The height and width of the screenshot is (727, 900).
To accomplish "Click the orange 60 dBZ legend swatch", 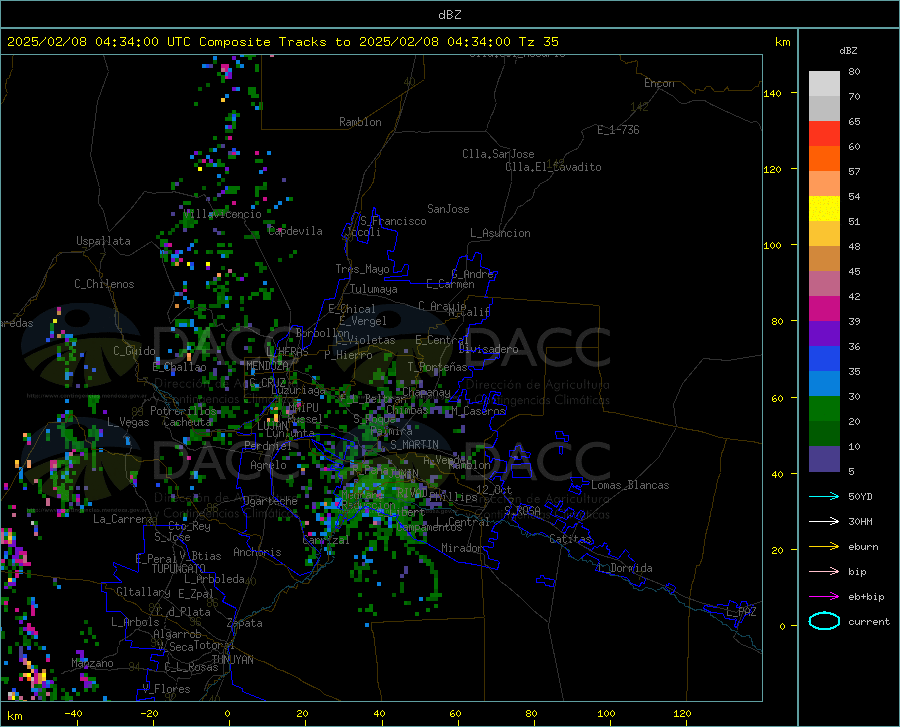I will tap(824, 158).
